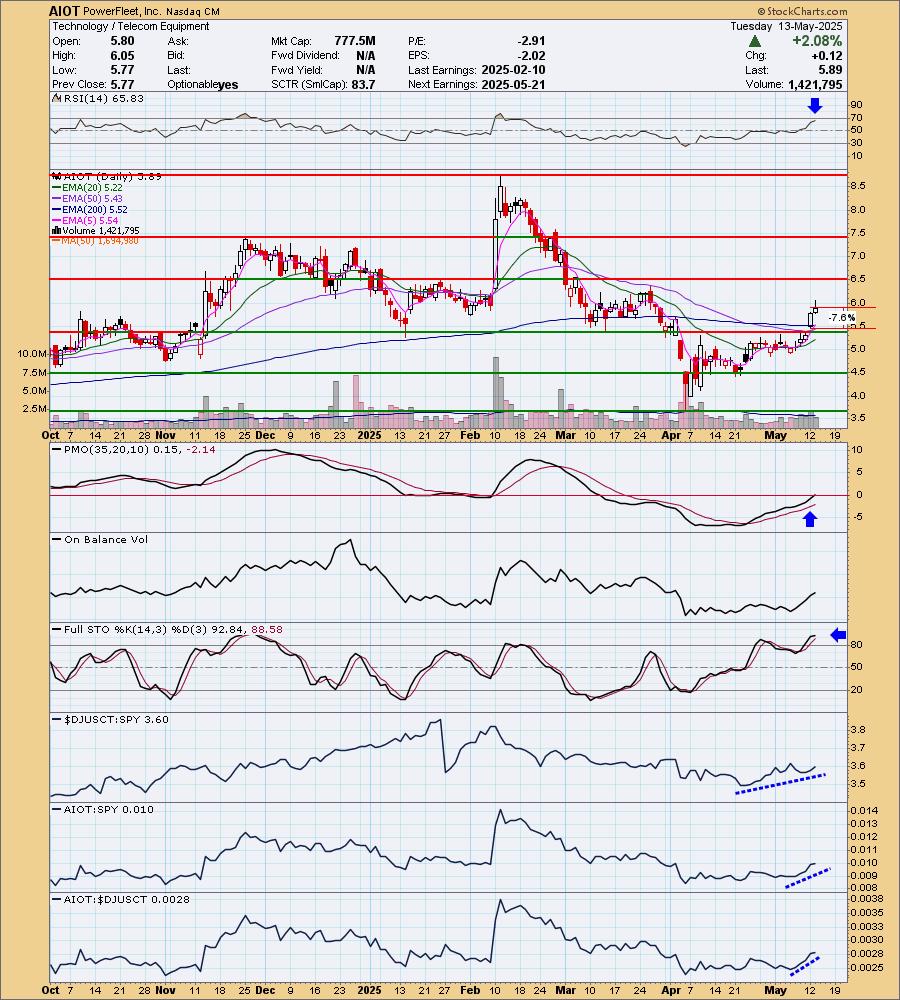900x1000 pixels.
Task: Click the EMA(200) 5.52 legend text
Action: 94,209
